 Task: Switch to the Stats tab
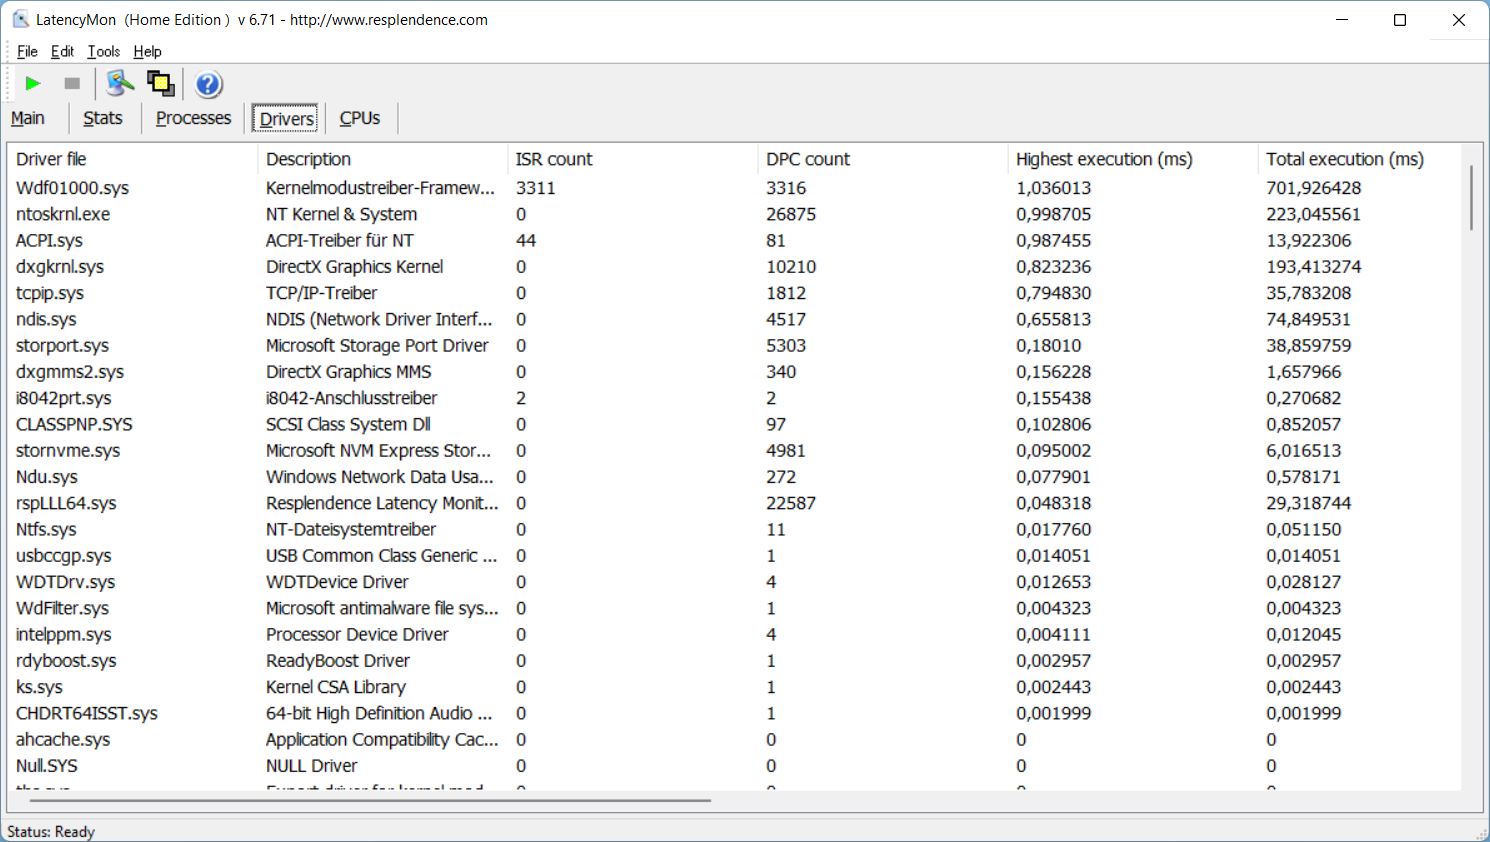pos(103,118)
